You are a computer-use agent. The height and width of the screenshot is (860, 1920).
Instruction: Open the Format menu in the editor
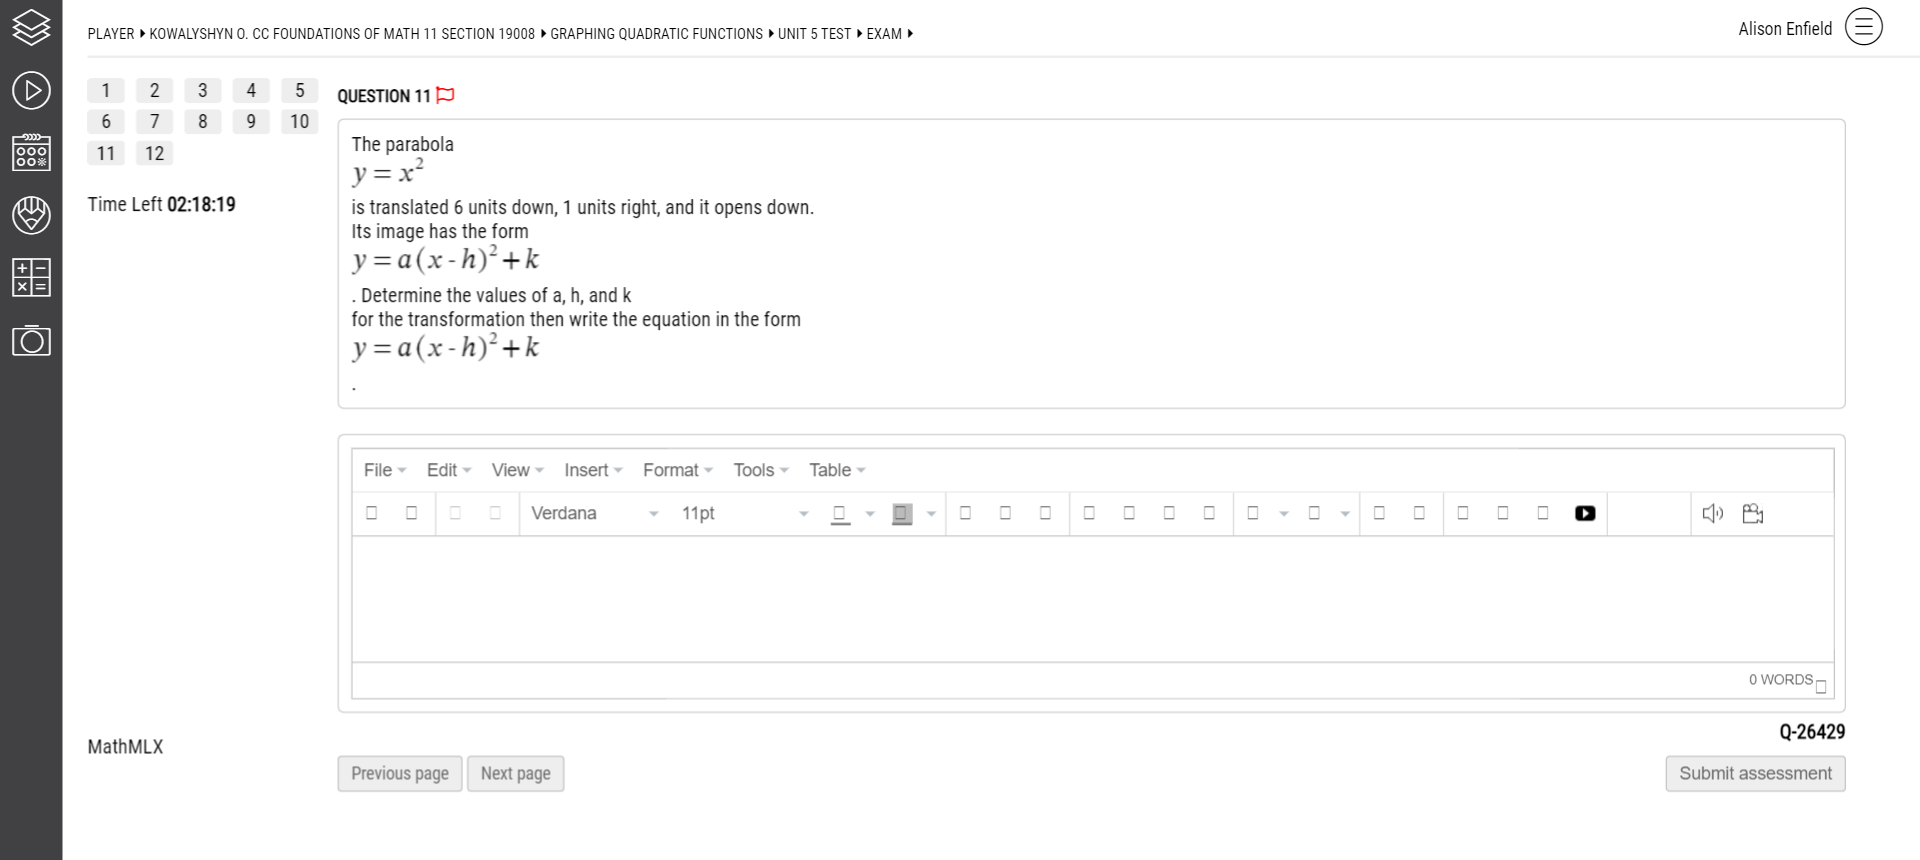coord(677,470)
